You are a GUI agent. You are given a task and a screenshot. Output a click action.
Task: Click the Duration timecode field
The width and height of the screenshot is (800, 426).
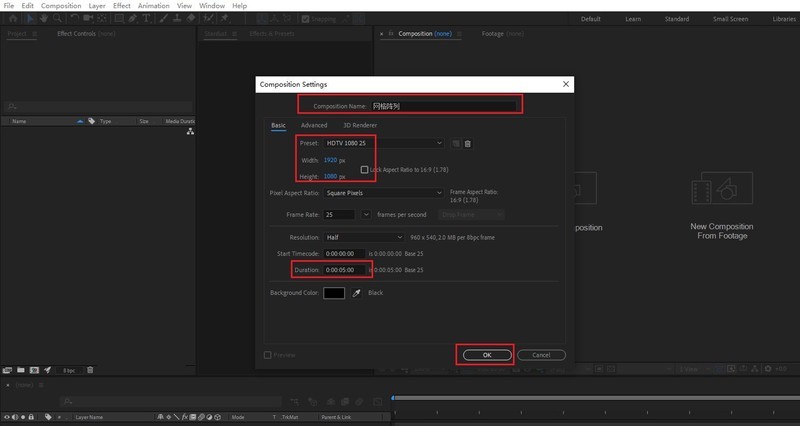(345, 270)
